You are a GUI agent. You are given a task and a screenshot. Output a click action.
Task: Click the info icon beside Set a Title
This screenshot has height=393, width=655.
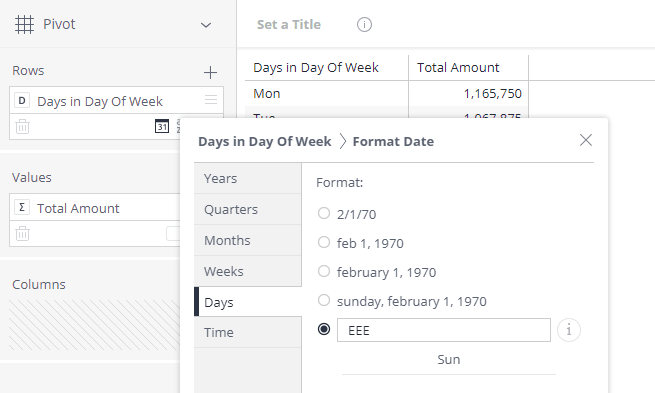coord(364,25)
